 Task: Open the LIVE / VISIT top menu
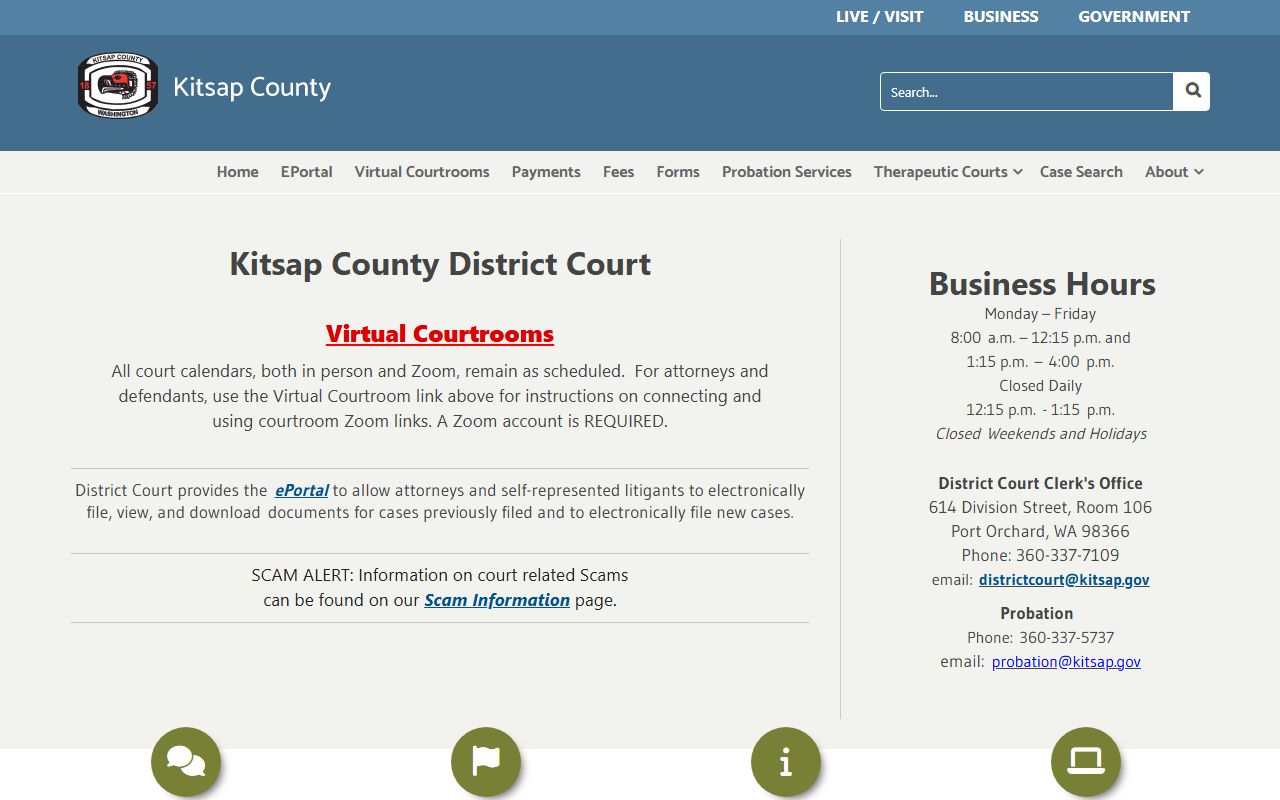(x=880, y=17)
